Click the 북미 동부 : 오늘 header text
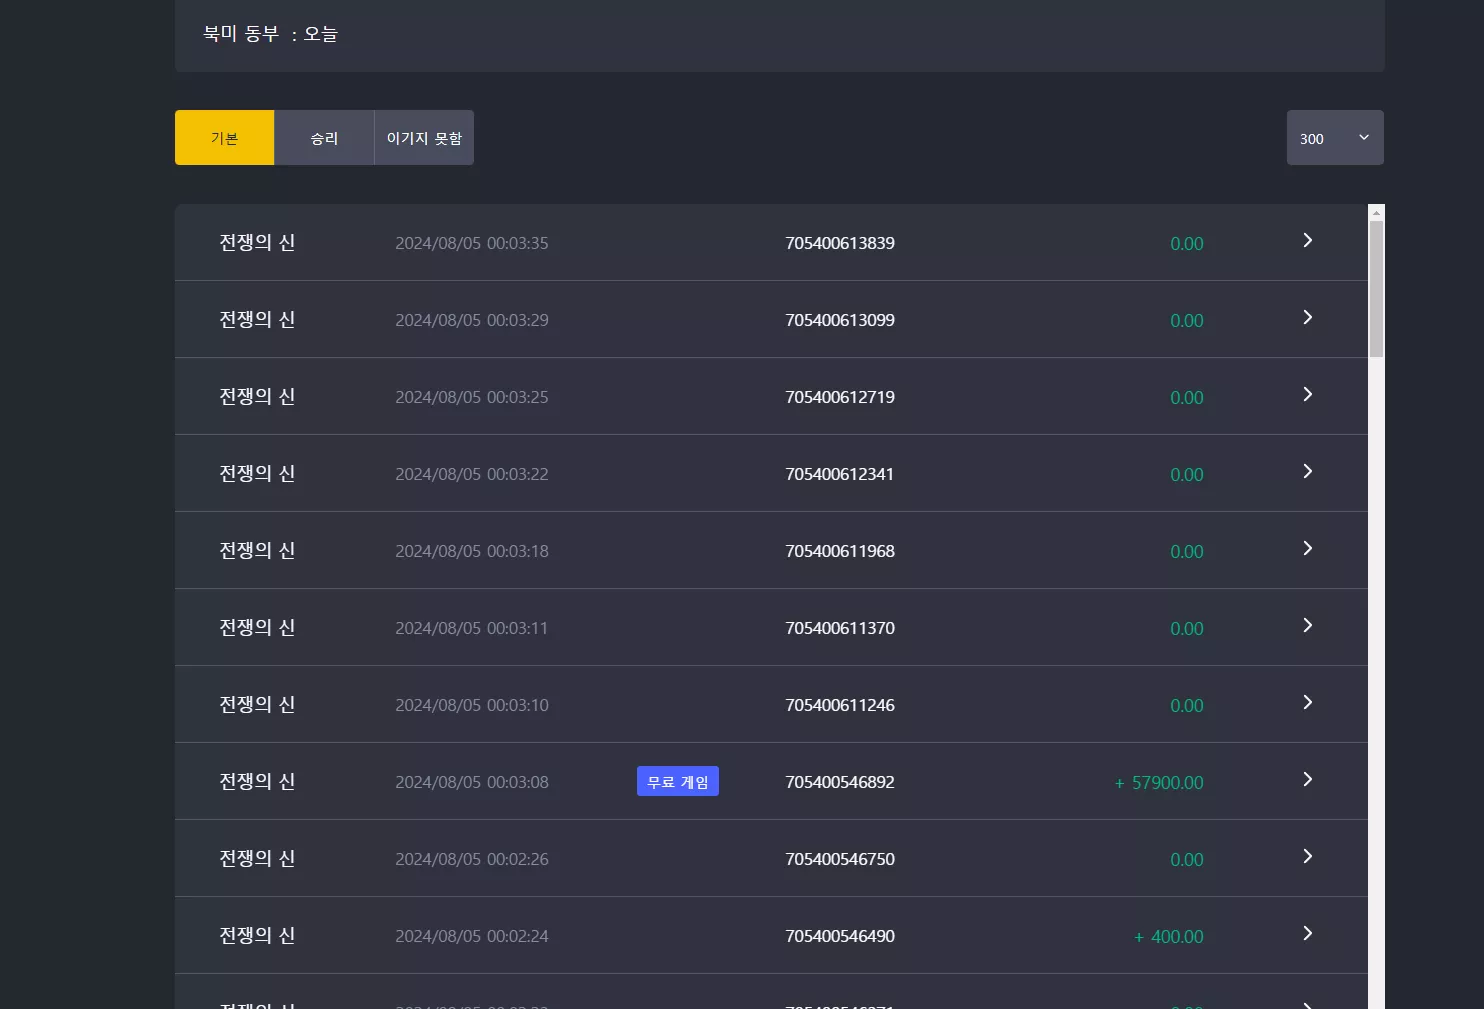1484x1009 pixels. [x=270, y=34]
